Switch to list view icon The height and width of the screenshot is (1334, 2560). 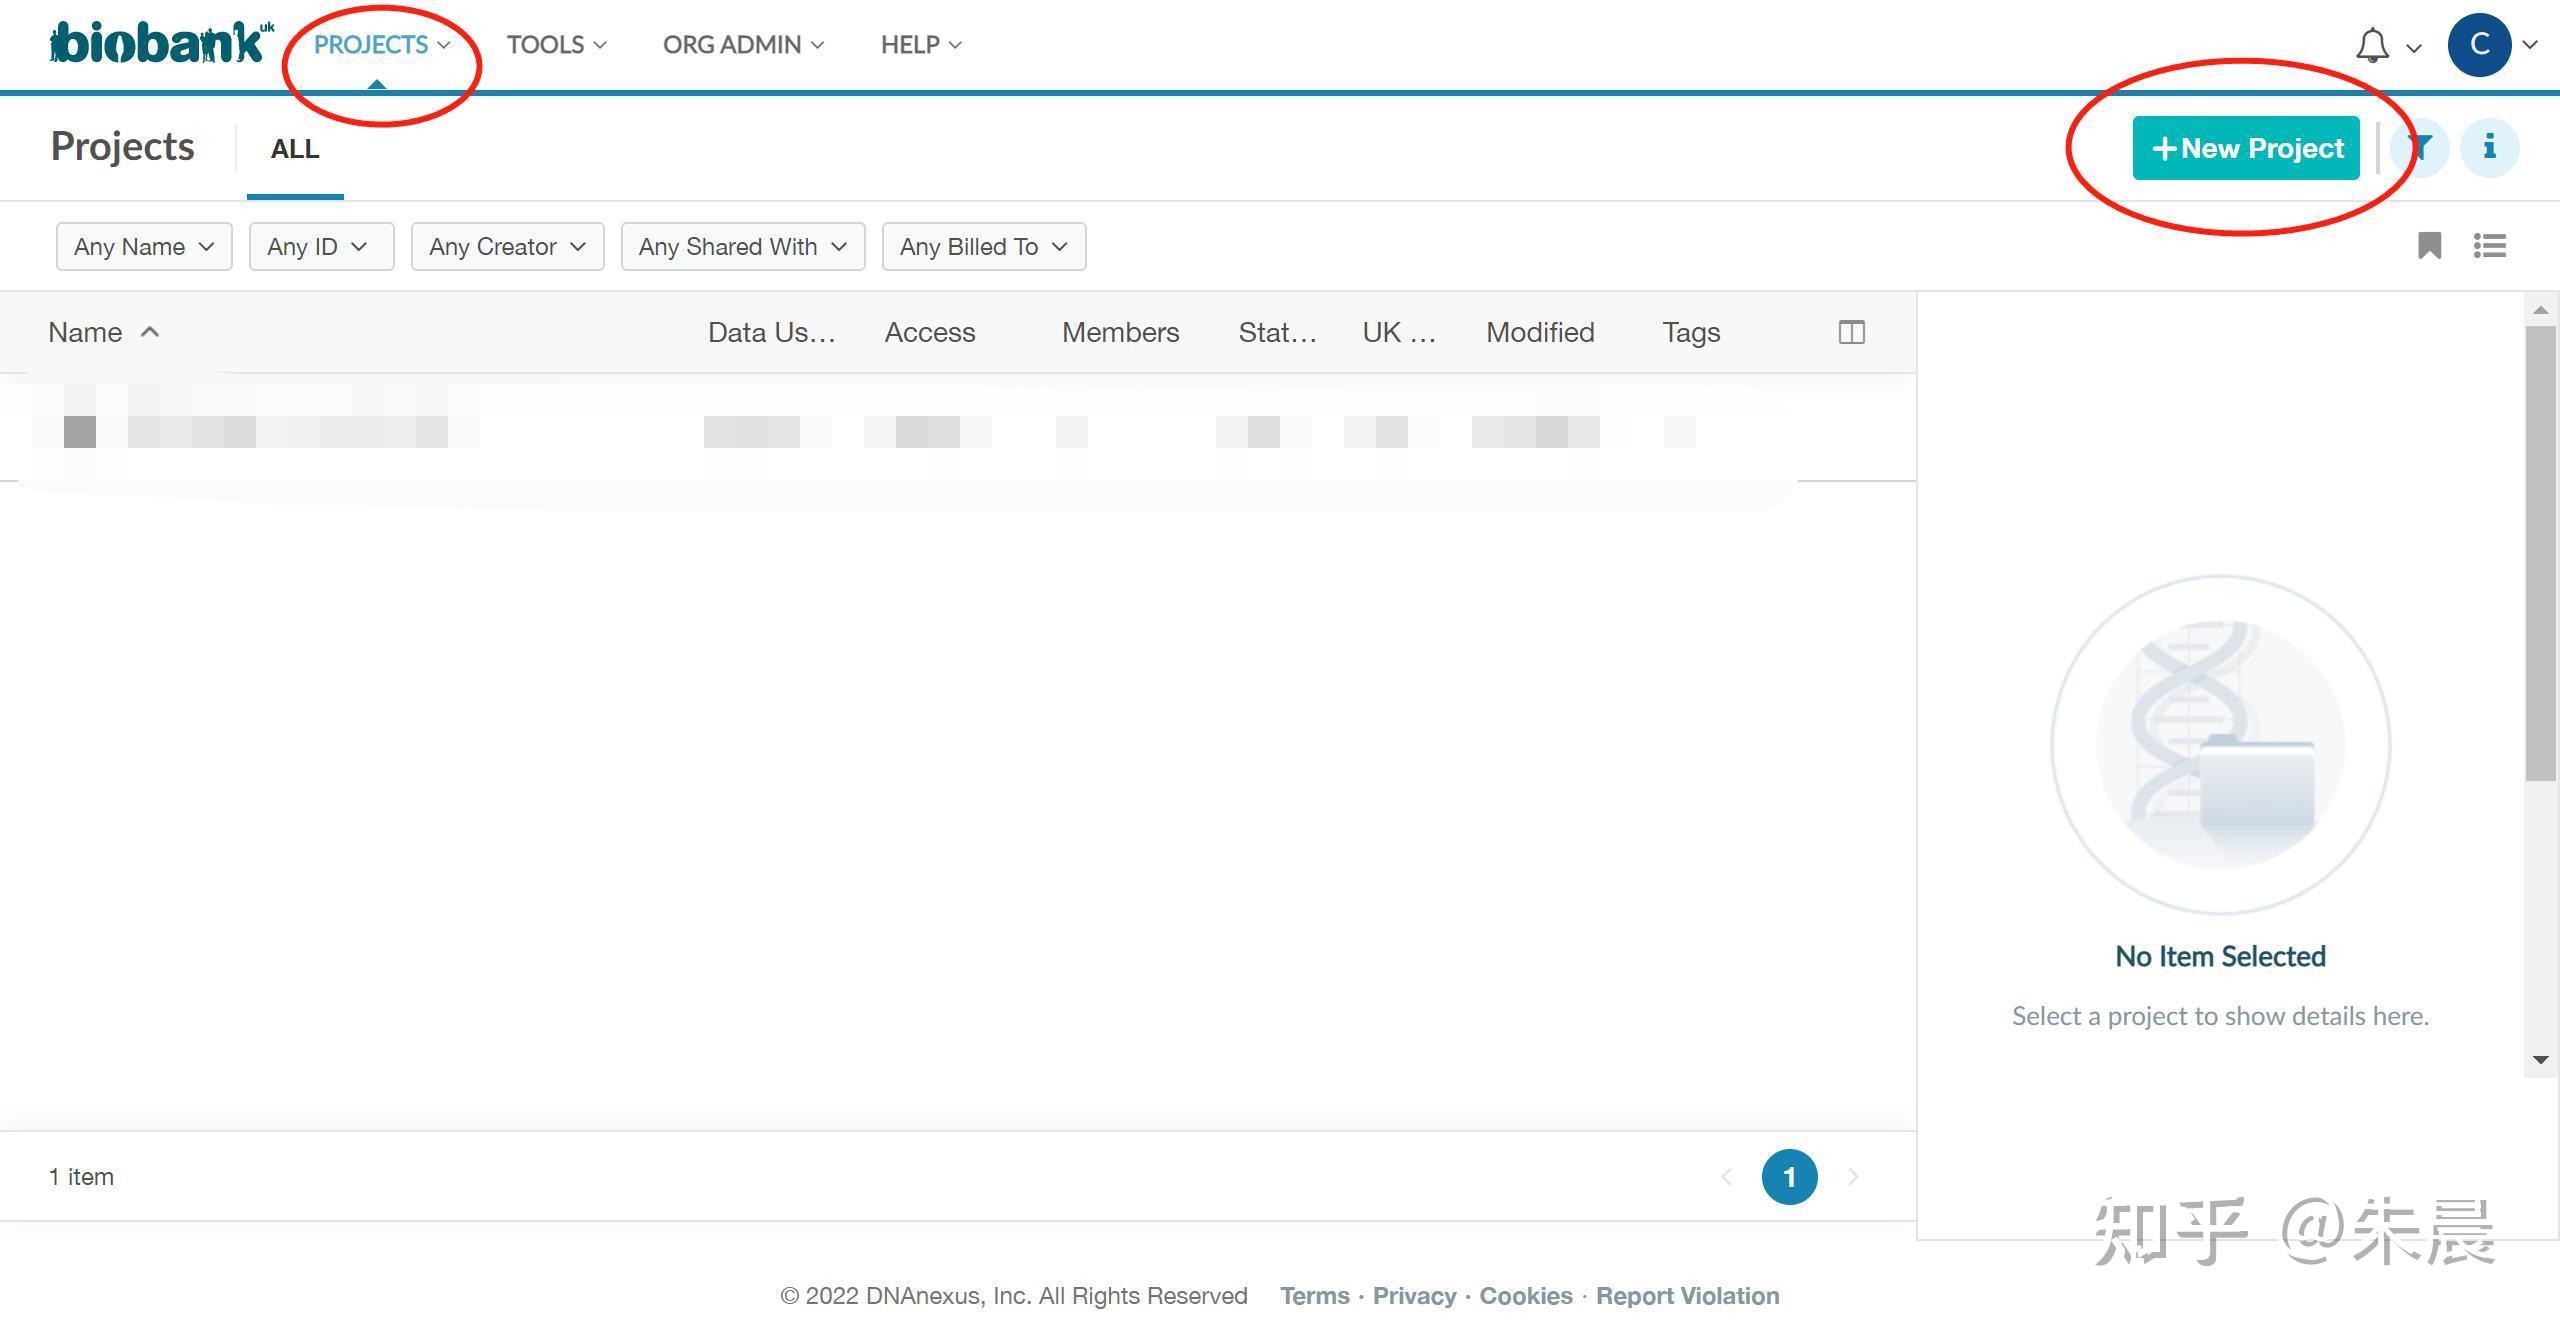pyautogui.click(x=2489, y=246)
